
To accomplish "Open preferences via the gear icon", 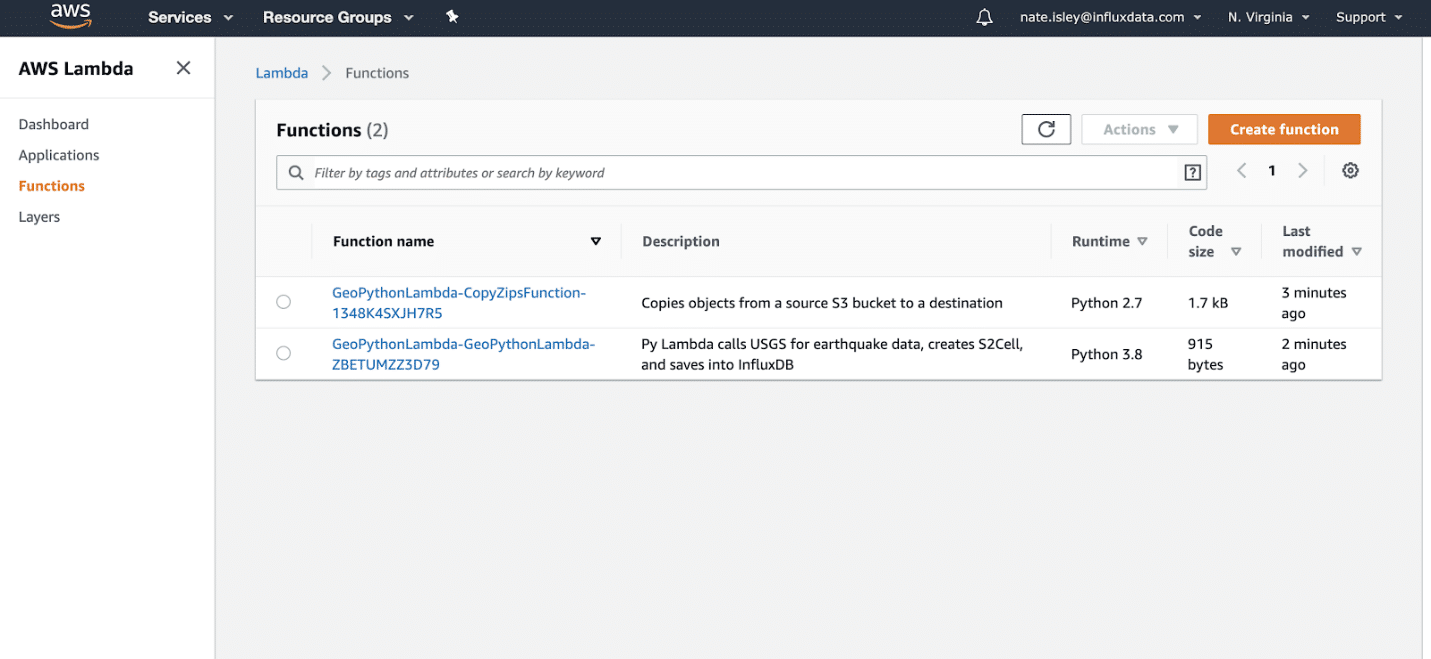I will (x=1350, y=170).
